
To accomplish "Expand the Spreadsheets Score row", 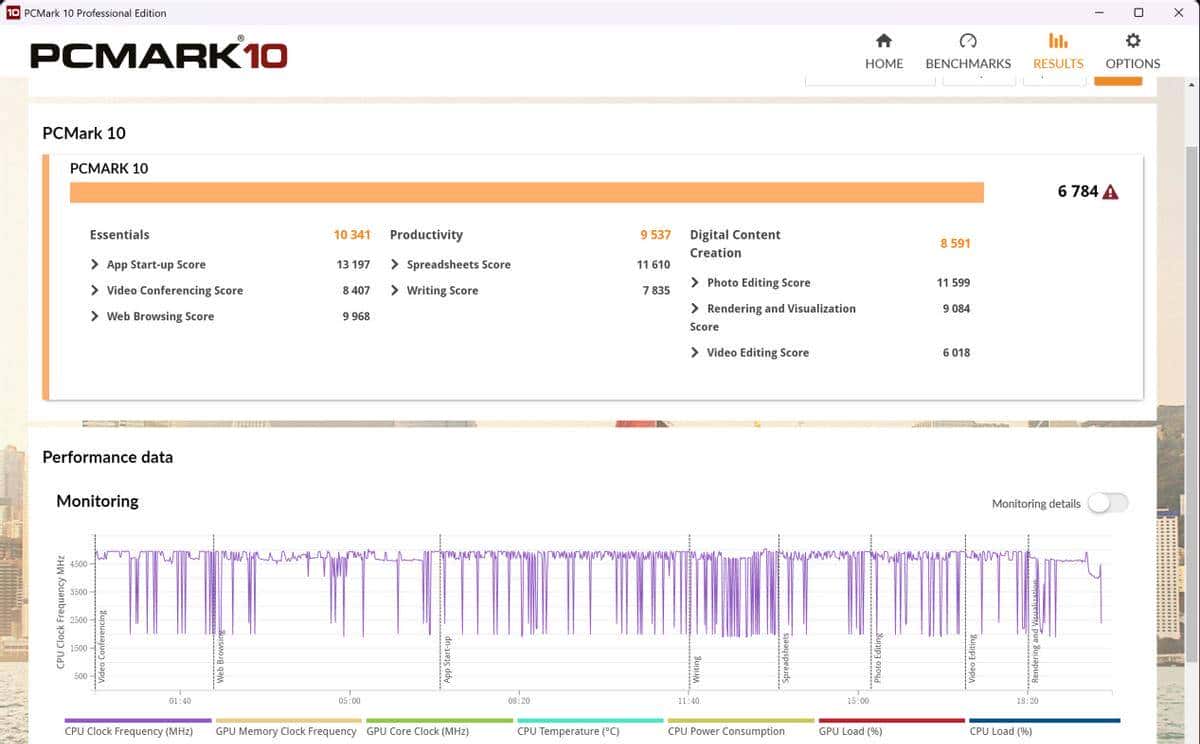I will click(x=396, y=265).
